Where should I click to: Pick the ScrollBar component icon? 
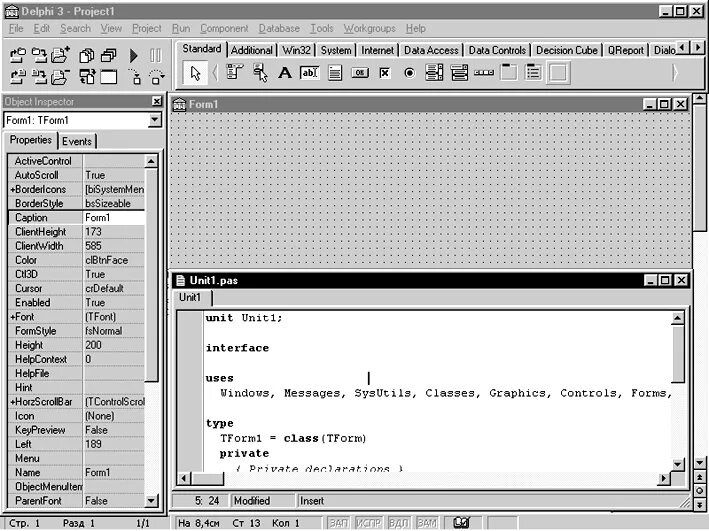pos(484,72)
